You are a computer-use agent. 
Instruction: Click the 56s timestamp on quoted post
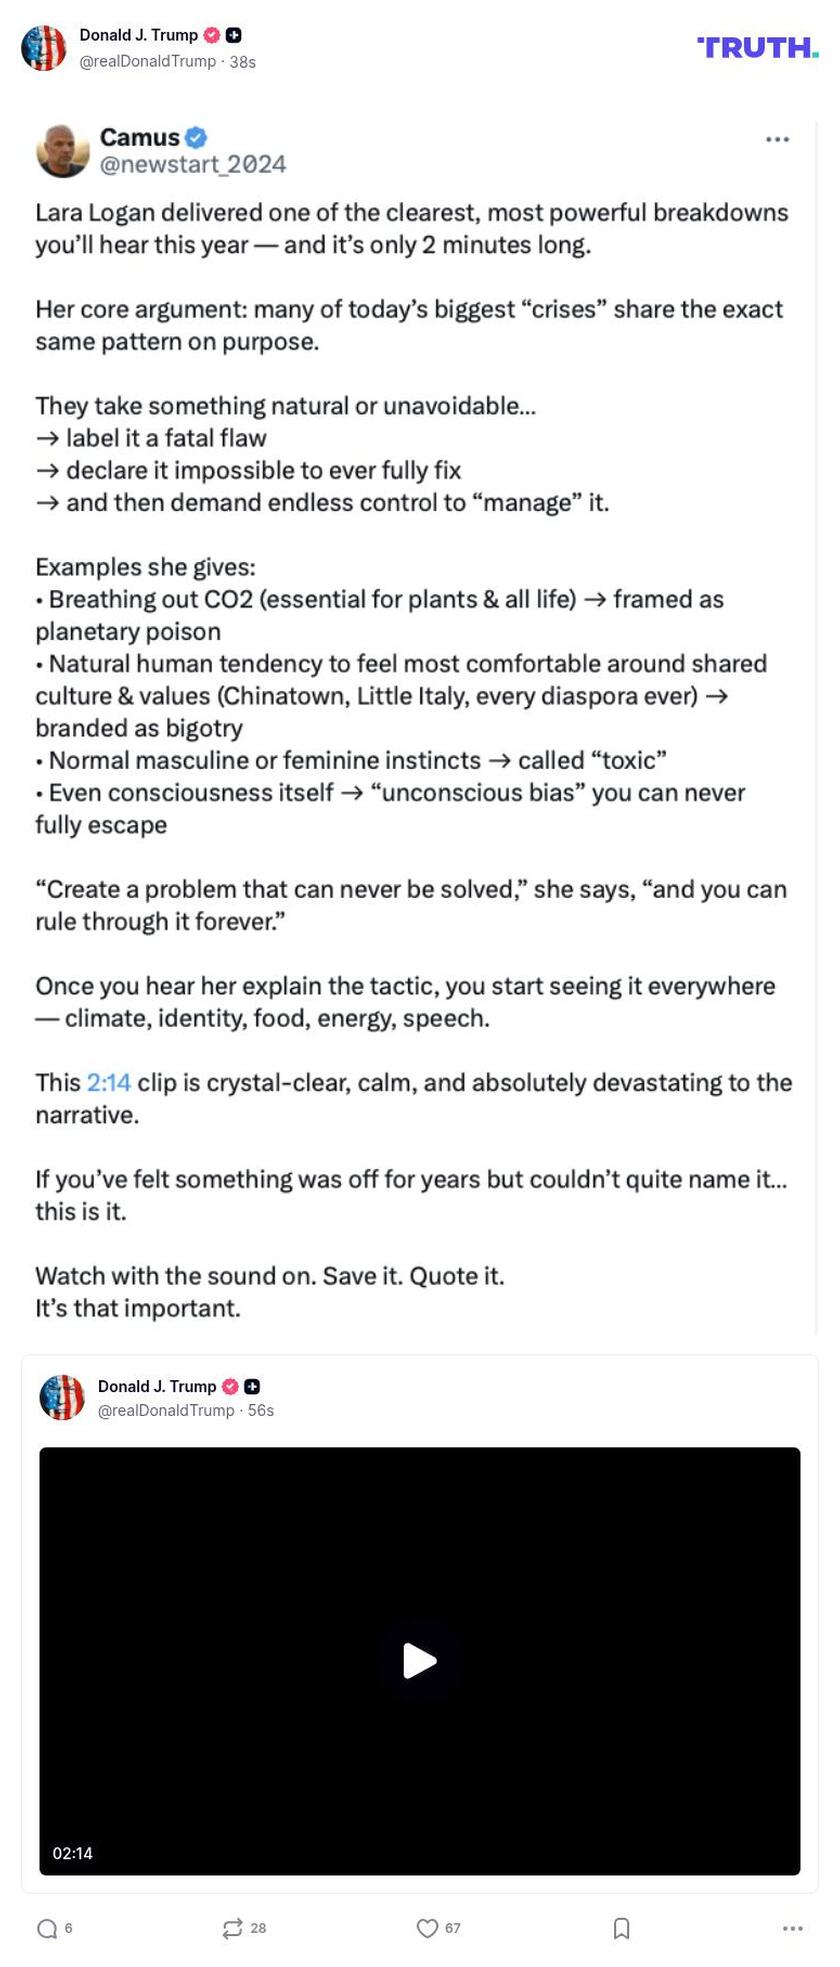point(261,1410)
